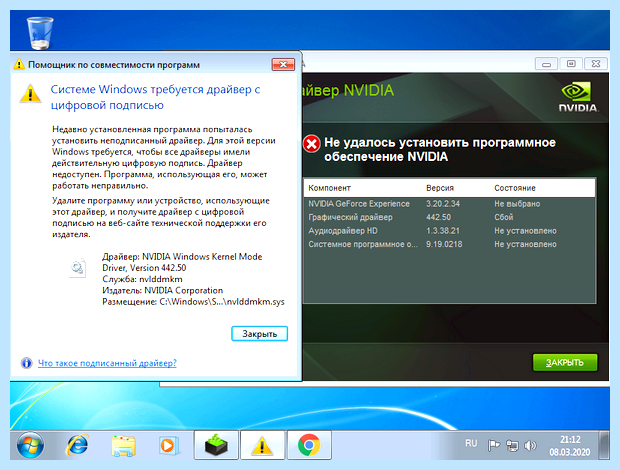Click the 'Не удалось установить' error heading

pyautogui.click(x=440, y=149)
